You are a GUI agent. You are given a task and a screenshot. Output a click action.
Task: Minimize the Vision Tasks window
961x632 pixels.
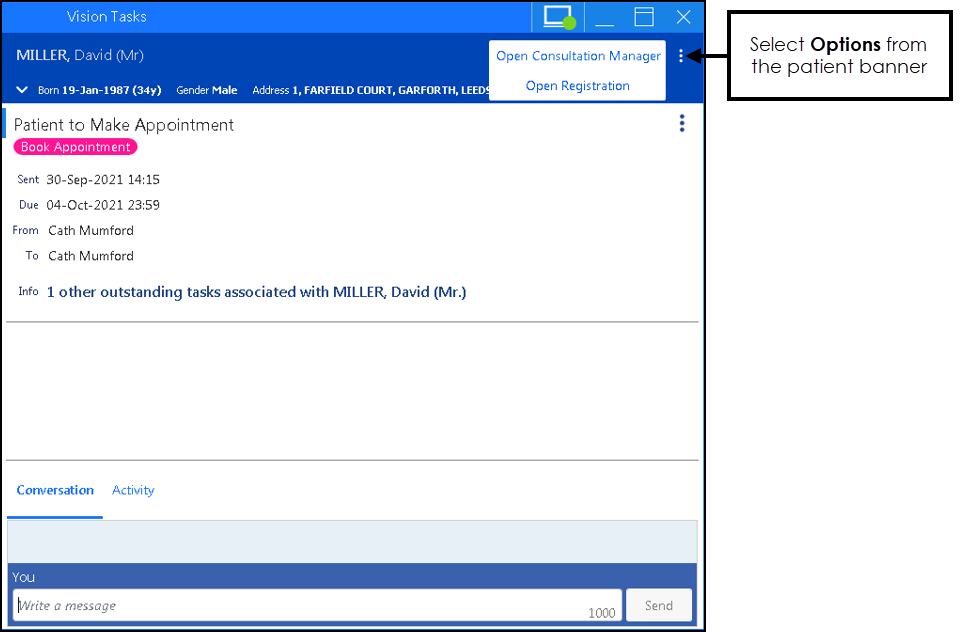pyautogui.click(x=604, y=17)
